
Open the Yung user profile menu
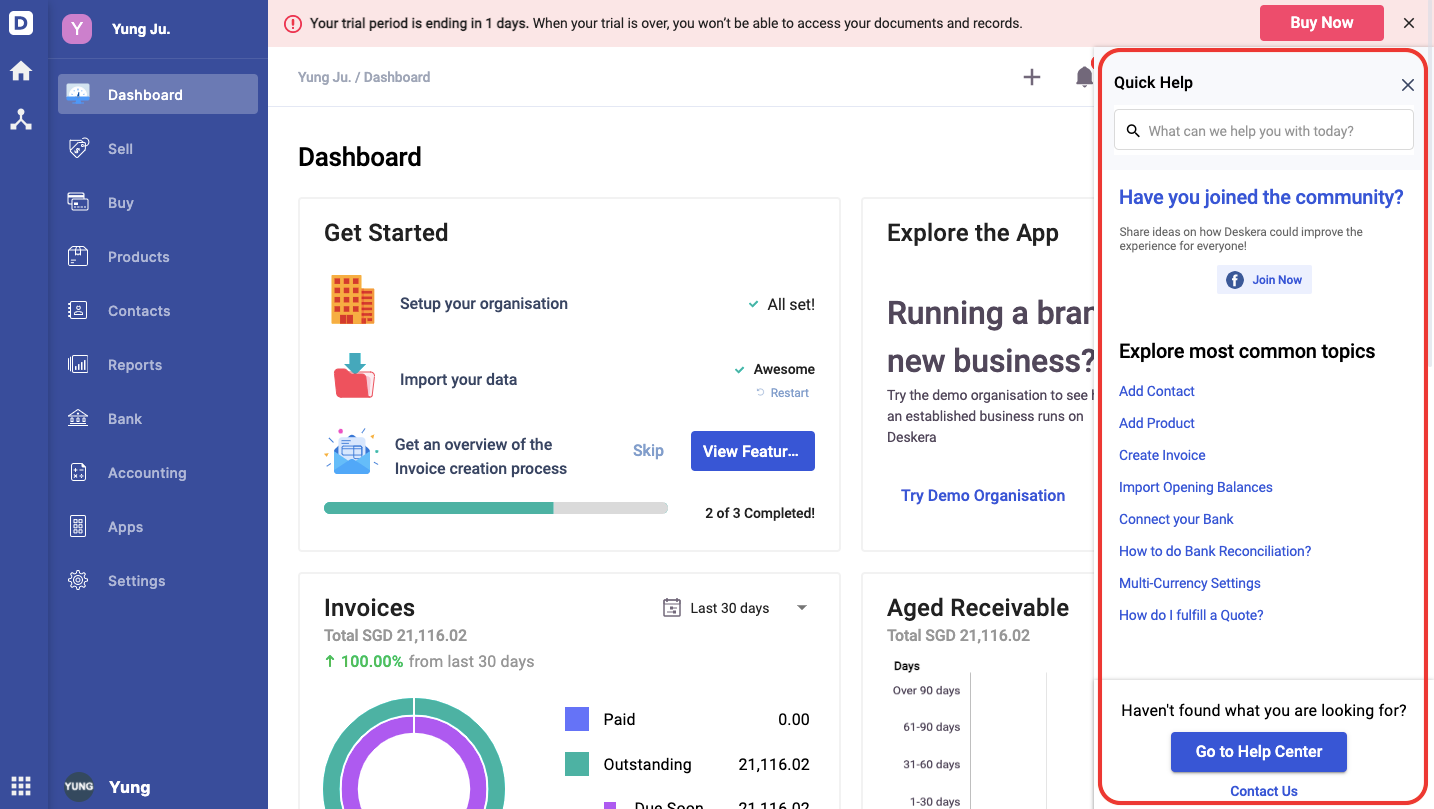click(x=130, y=787)
